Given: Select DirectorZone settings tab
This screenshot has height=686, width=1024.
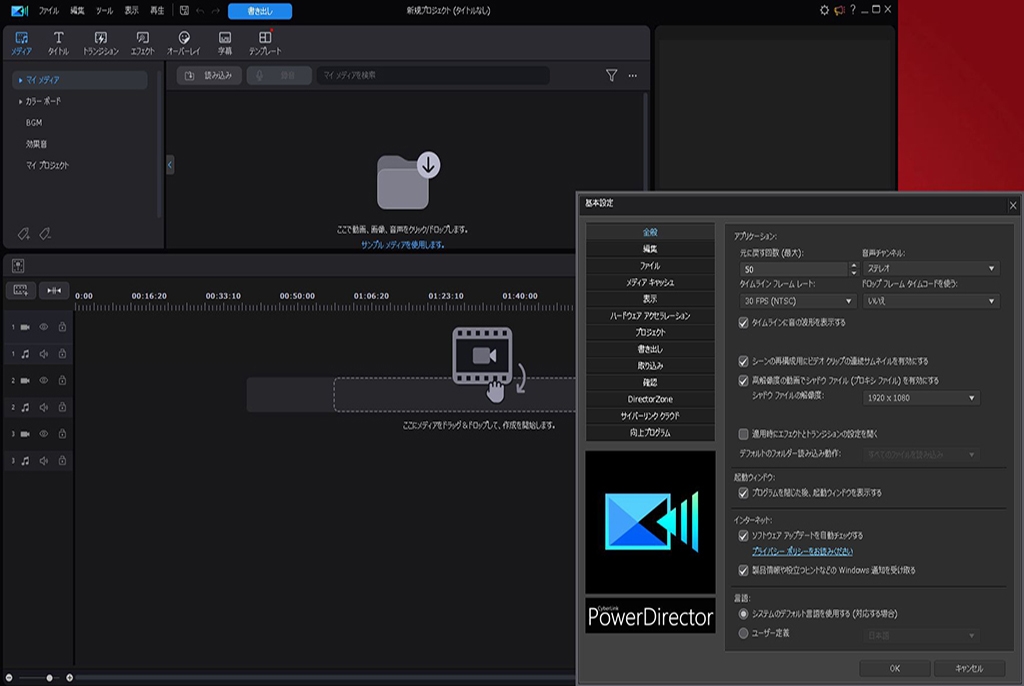Looking at the screenshot, I should [650, 399].
